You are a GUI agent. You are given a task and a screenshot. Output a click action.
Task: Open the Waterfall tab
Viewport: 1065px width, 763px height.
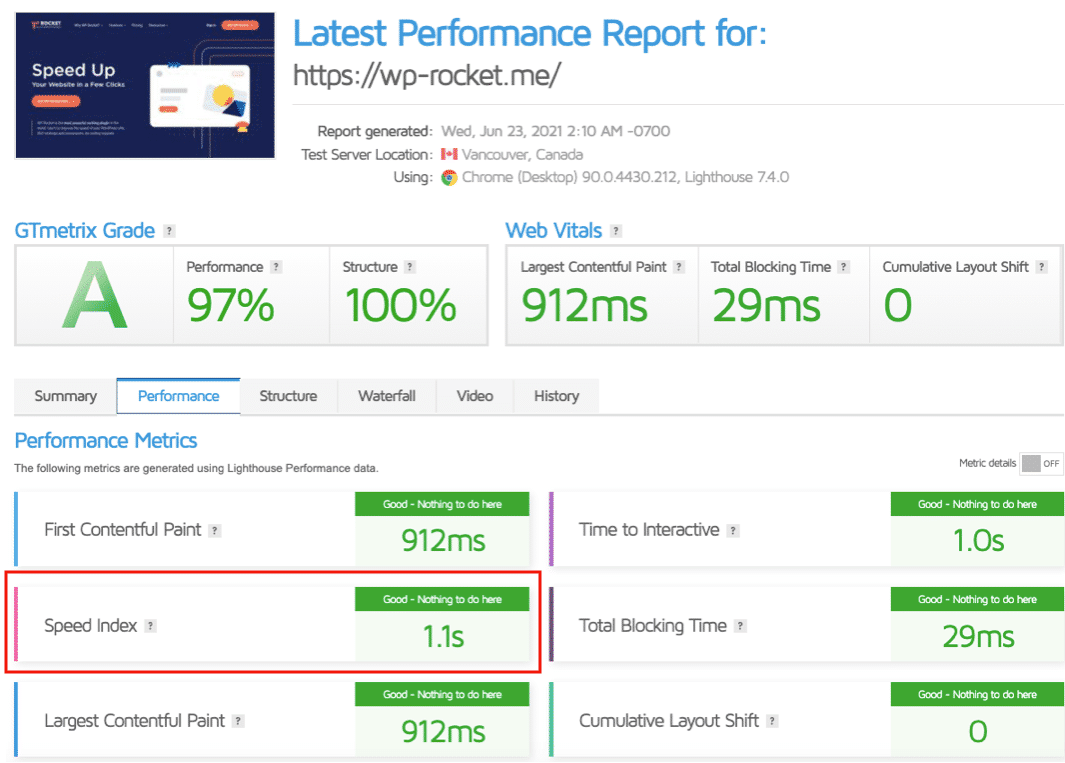(387, 396)
